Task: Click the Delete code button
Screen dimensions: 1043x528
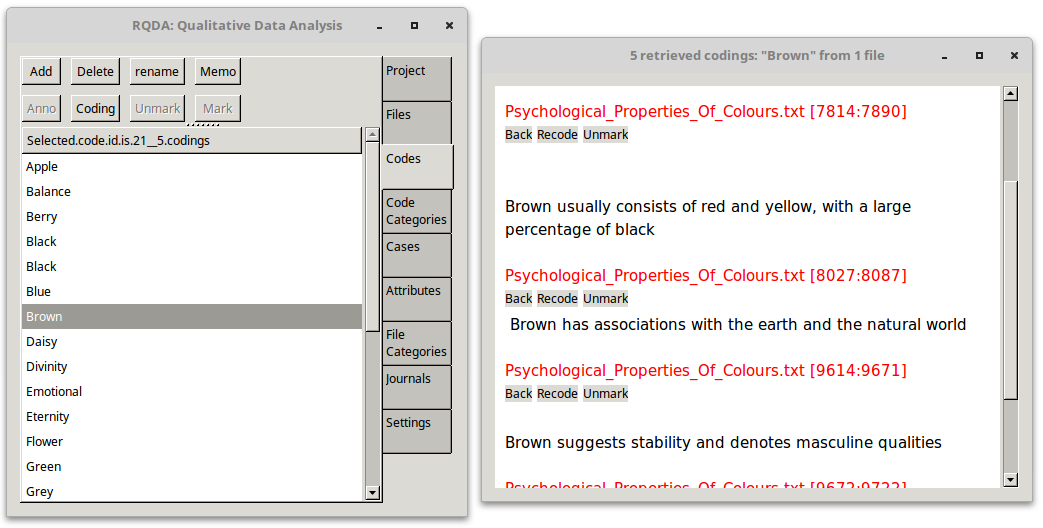Action: point(95,72)
